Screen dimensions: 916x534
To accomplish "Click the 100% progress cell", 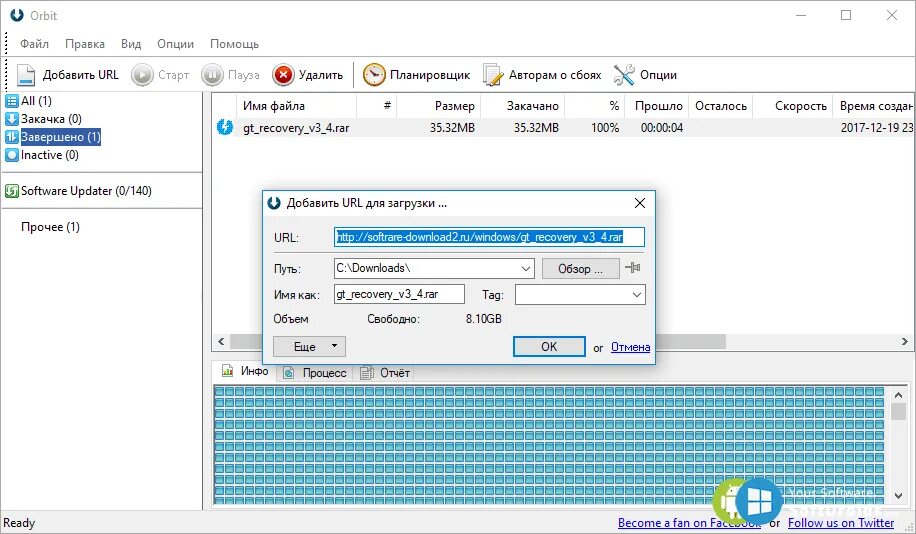I will pos(605,127).
